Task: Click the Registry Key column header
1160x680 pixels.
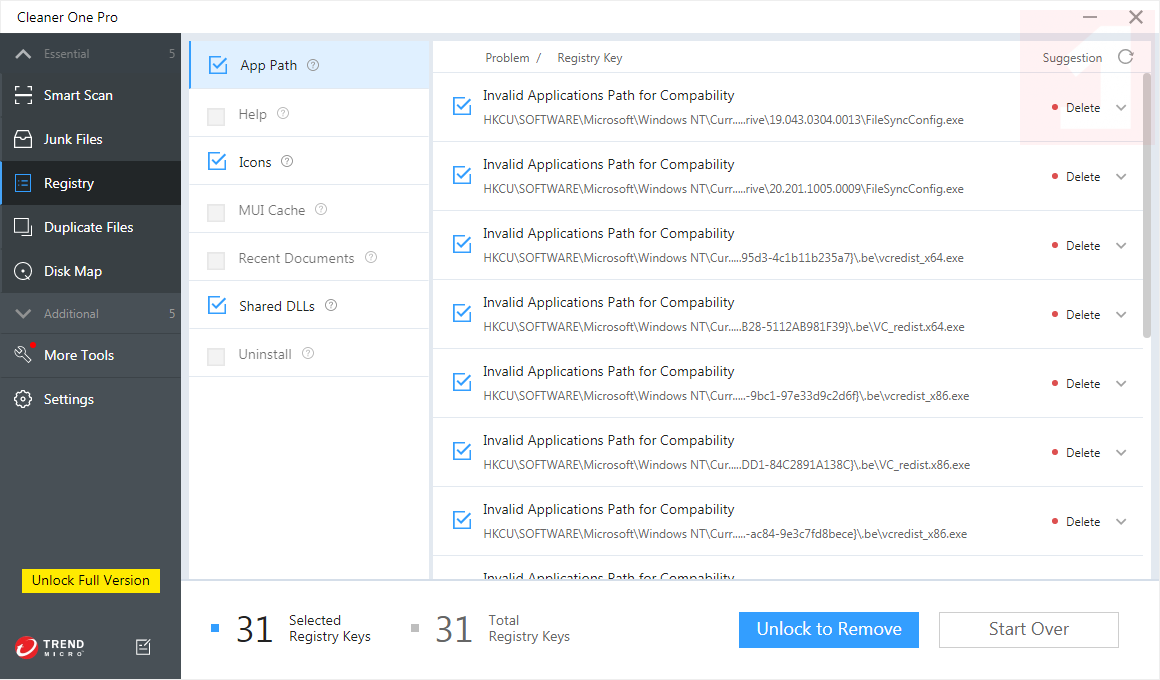Action: click(x=590, y=58)
